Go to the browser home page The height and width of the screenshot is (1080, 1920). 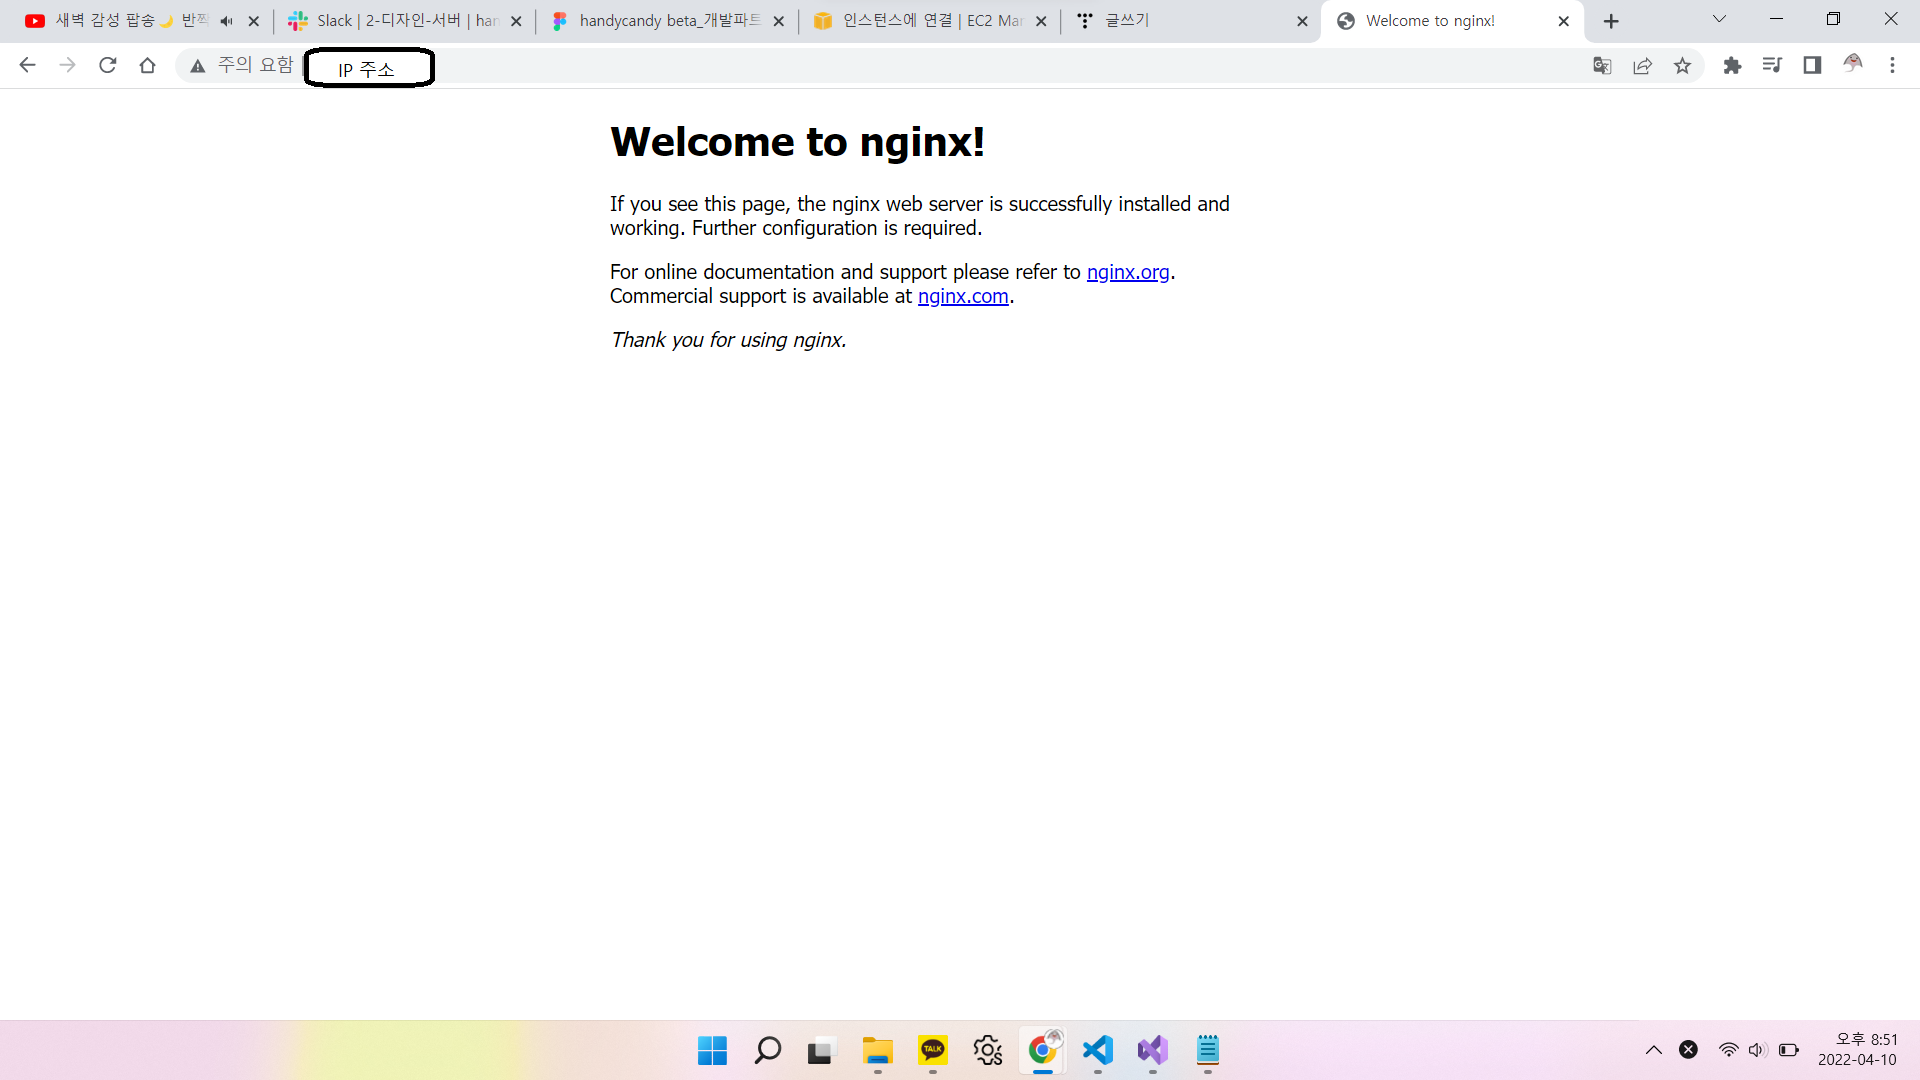pos(147,66)
